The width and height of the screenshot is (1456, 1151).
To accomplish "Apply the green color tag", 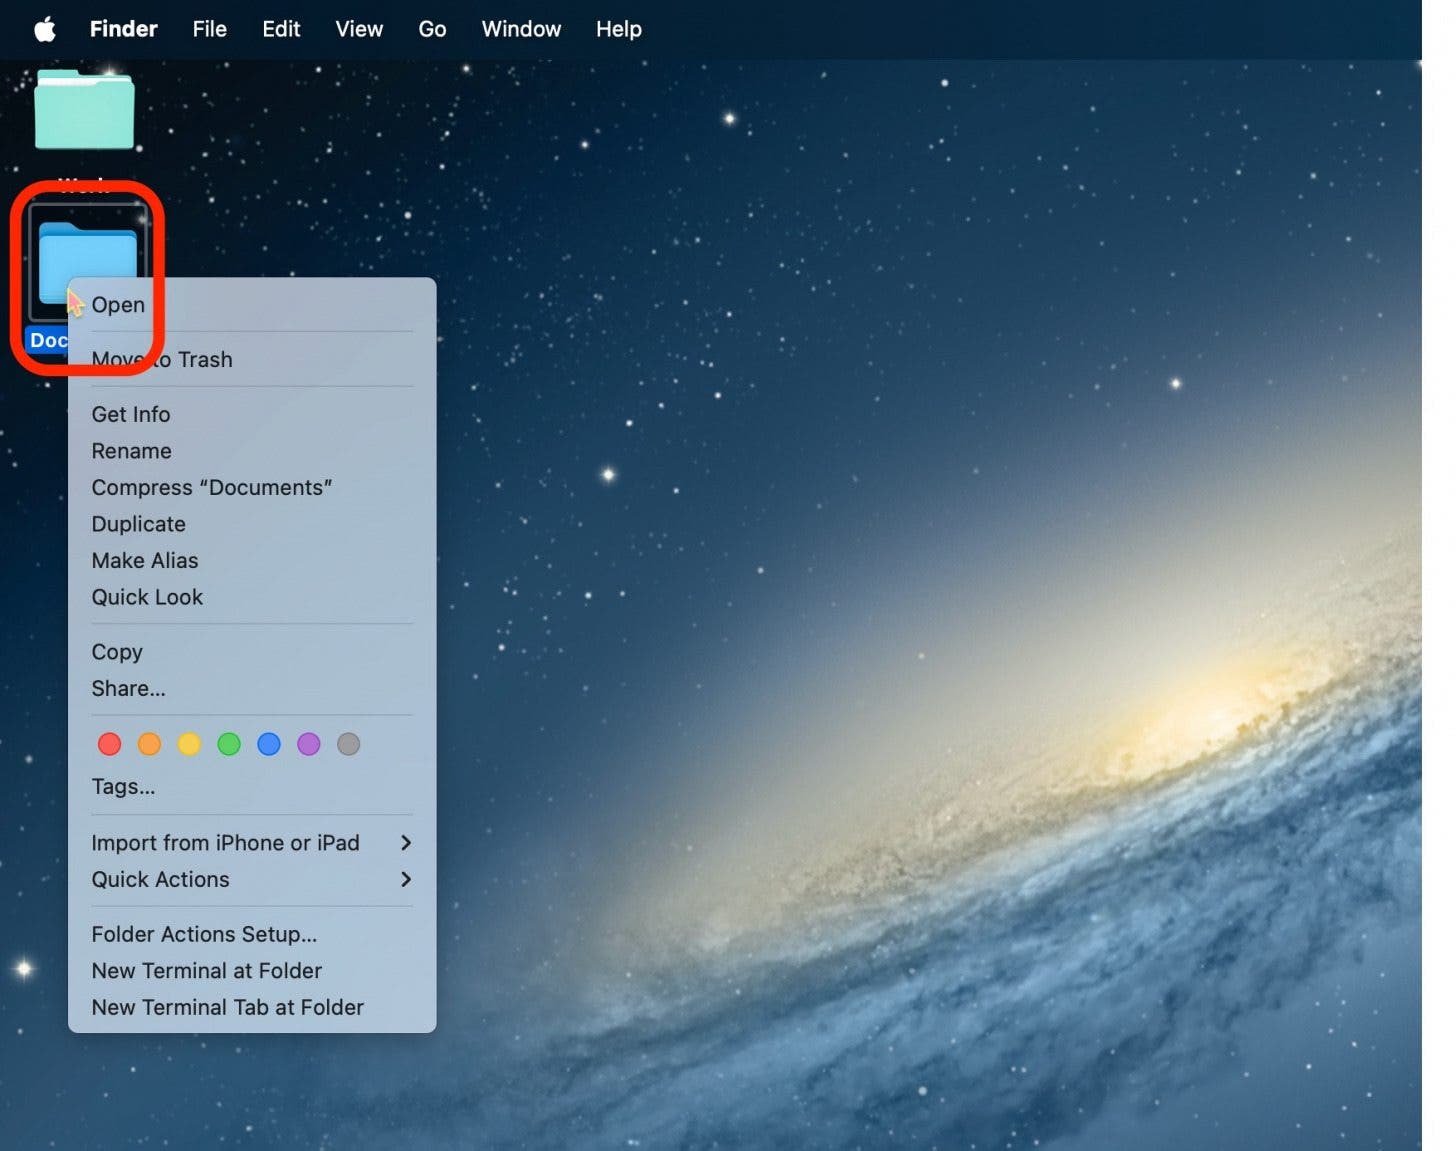I will point(229,744).
